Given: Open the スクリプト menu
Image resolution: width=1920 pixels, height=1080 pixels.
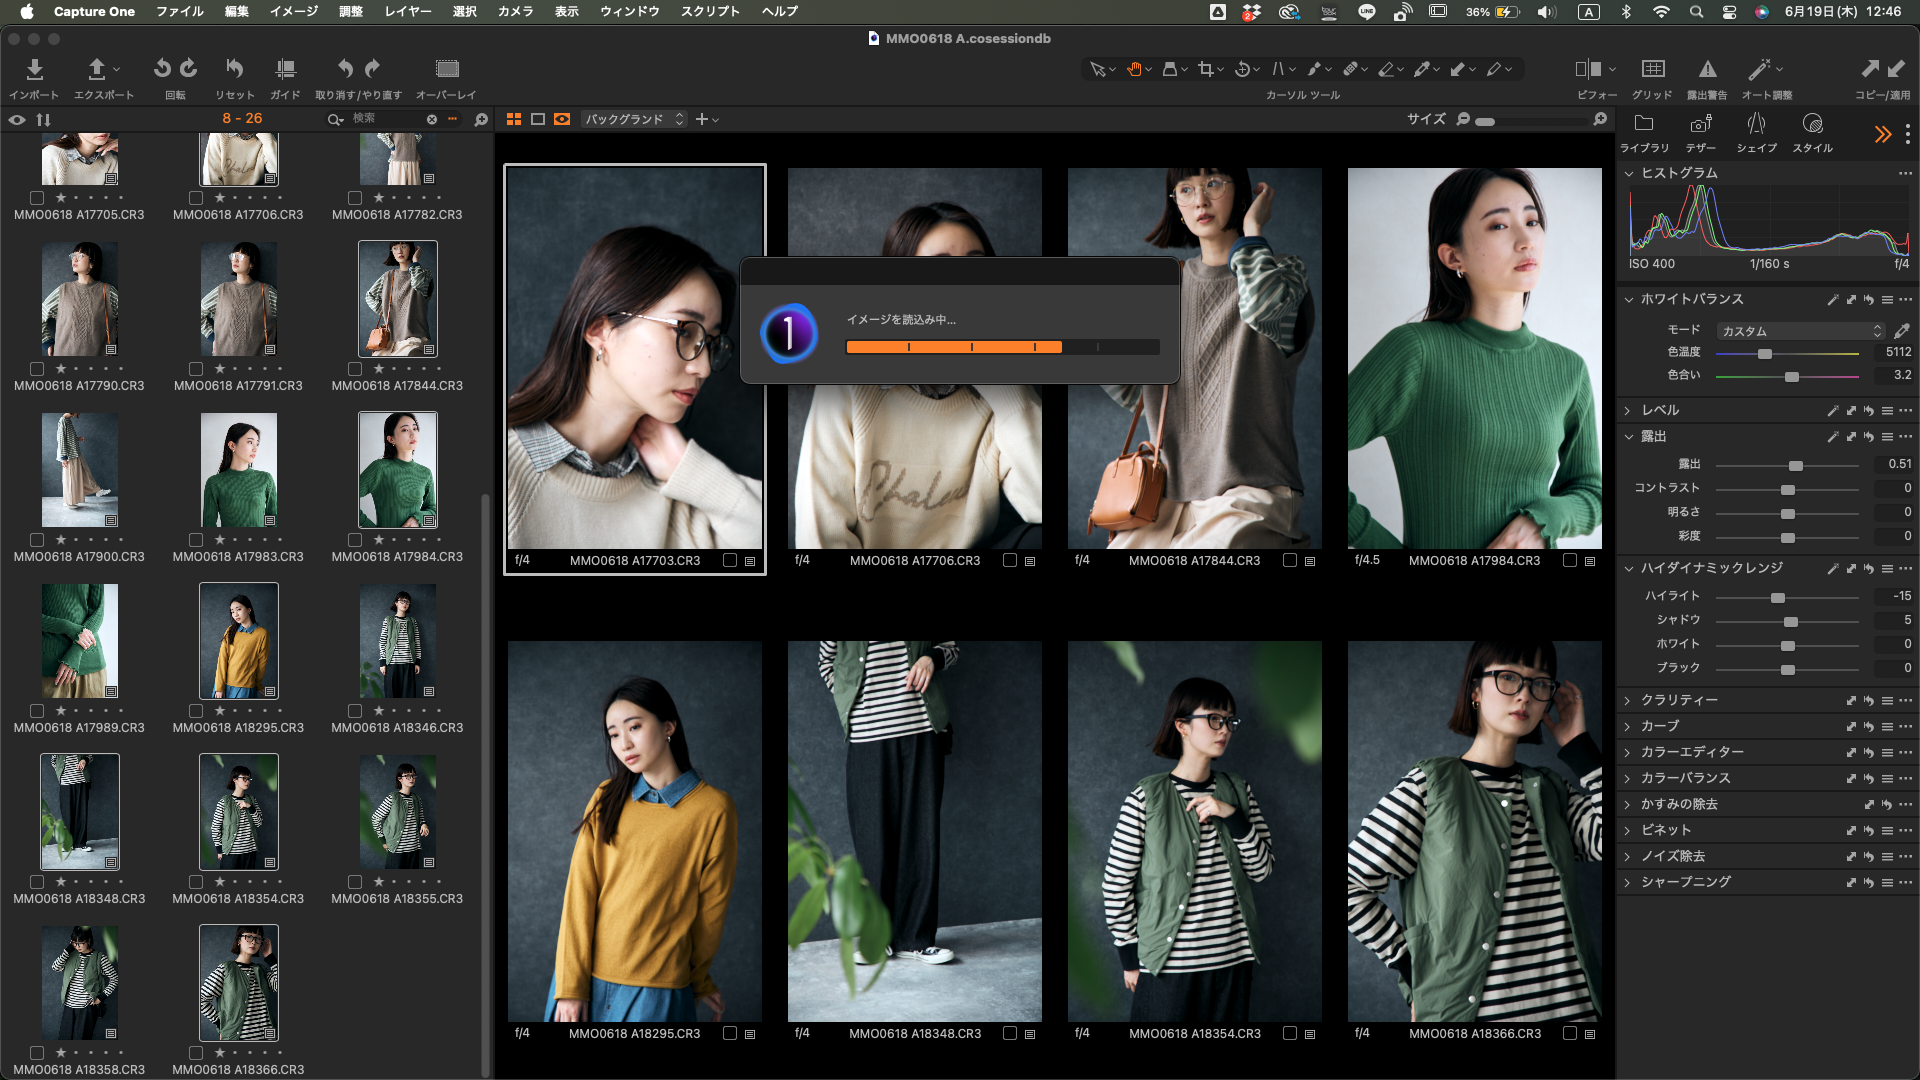Looking at the screenshot, I should pos(711,11).
